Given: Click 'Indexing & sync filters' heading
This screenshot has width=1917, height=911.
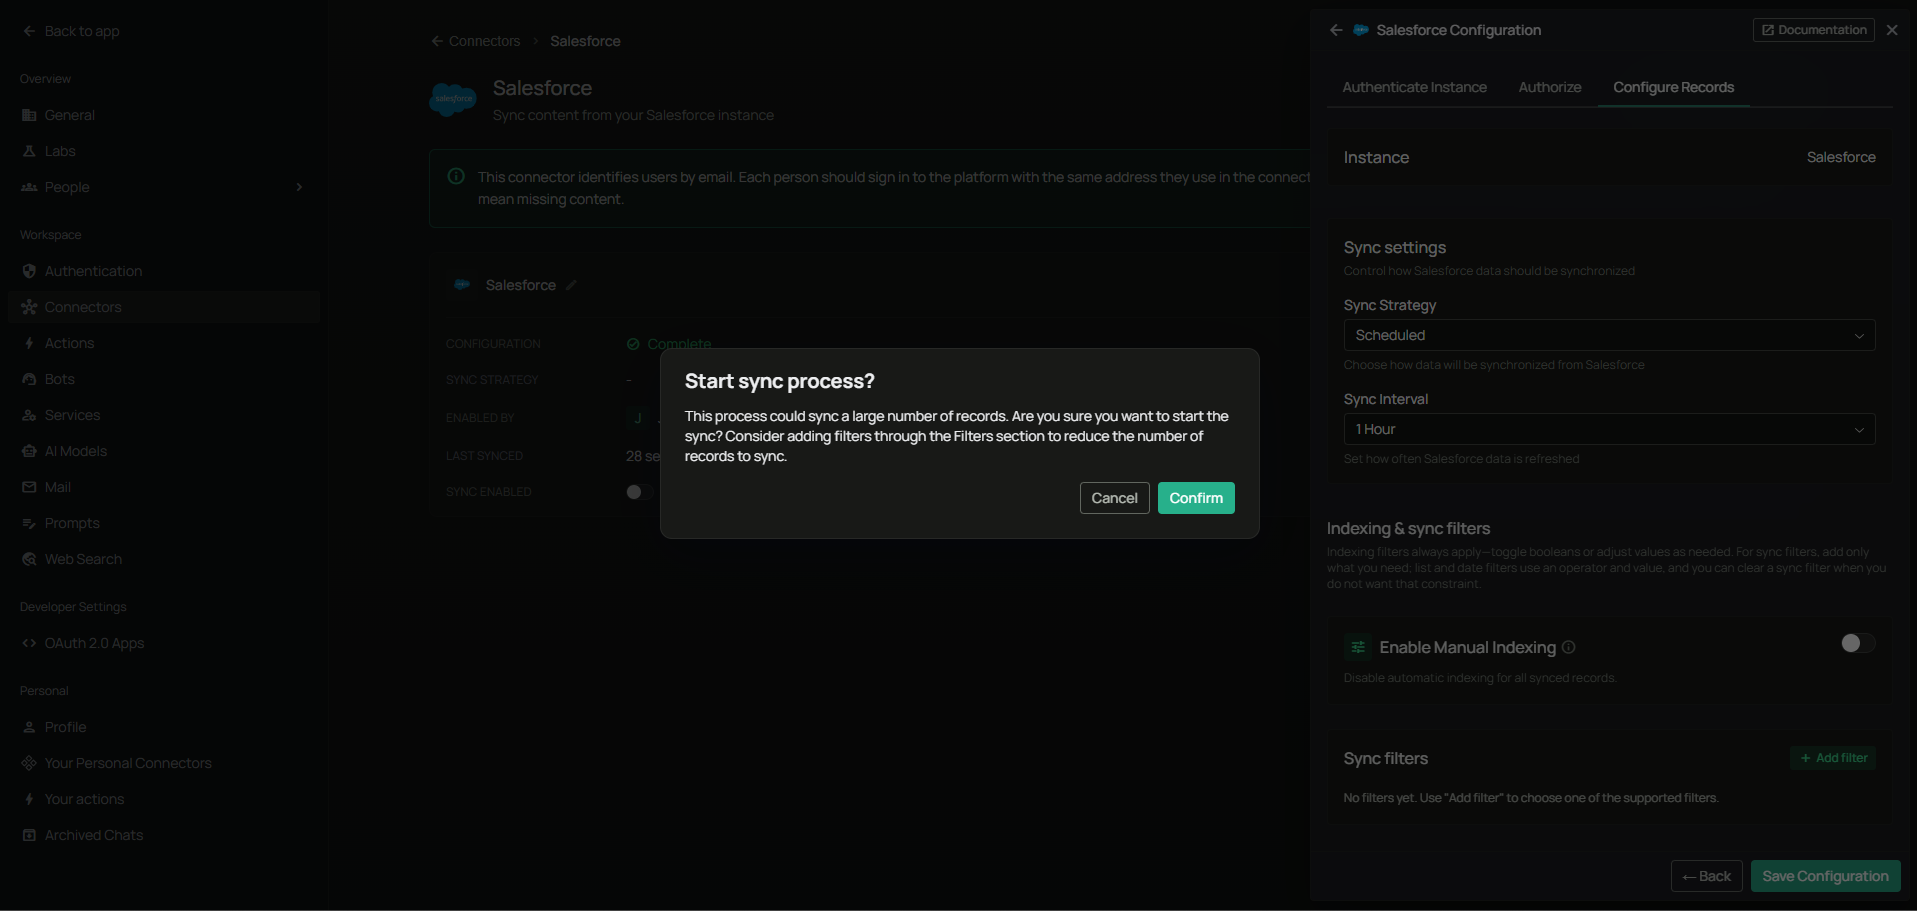Looking at the screenshot, I should tap(1408, 528).
